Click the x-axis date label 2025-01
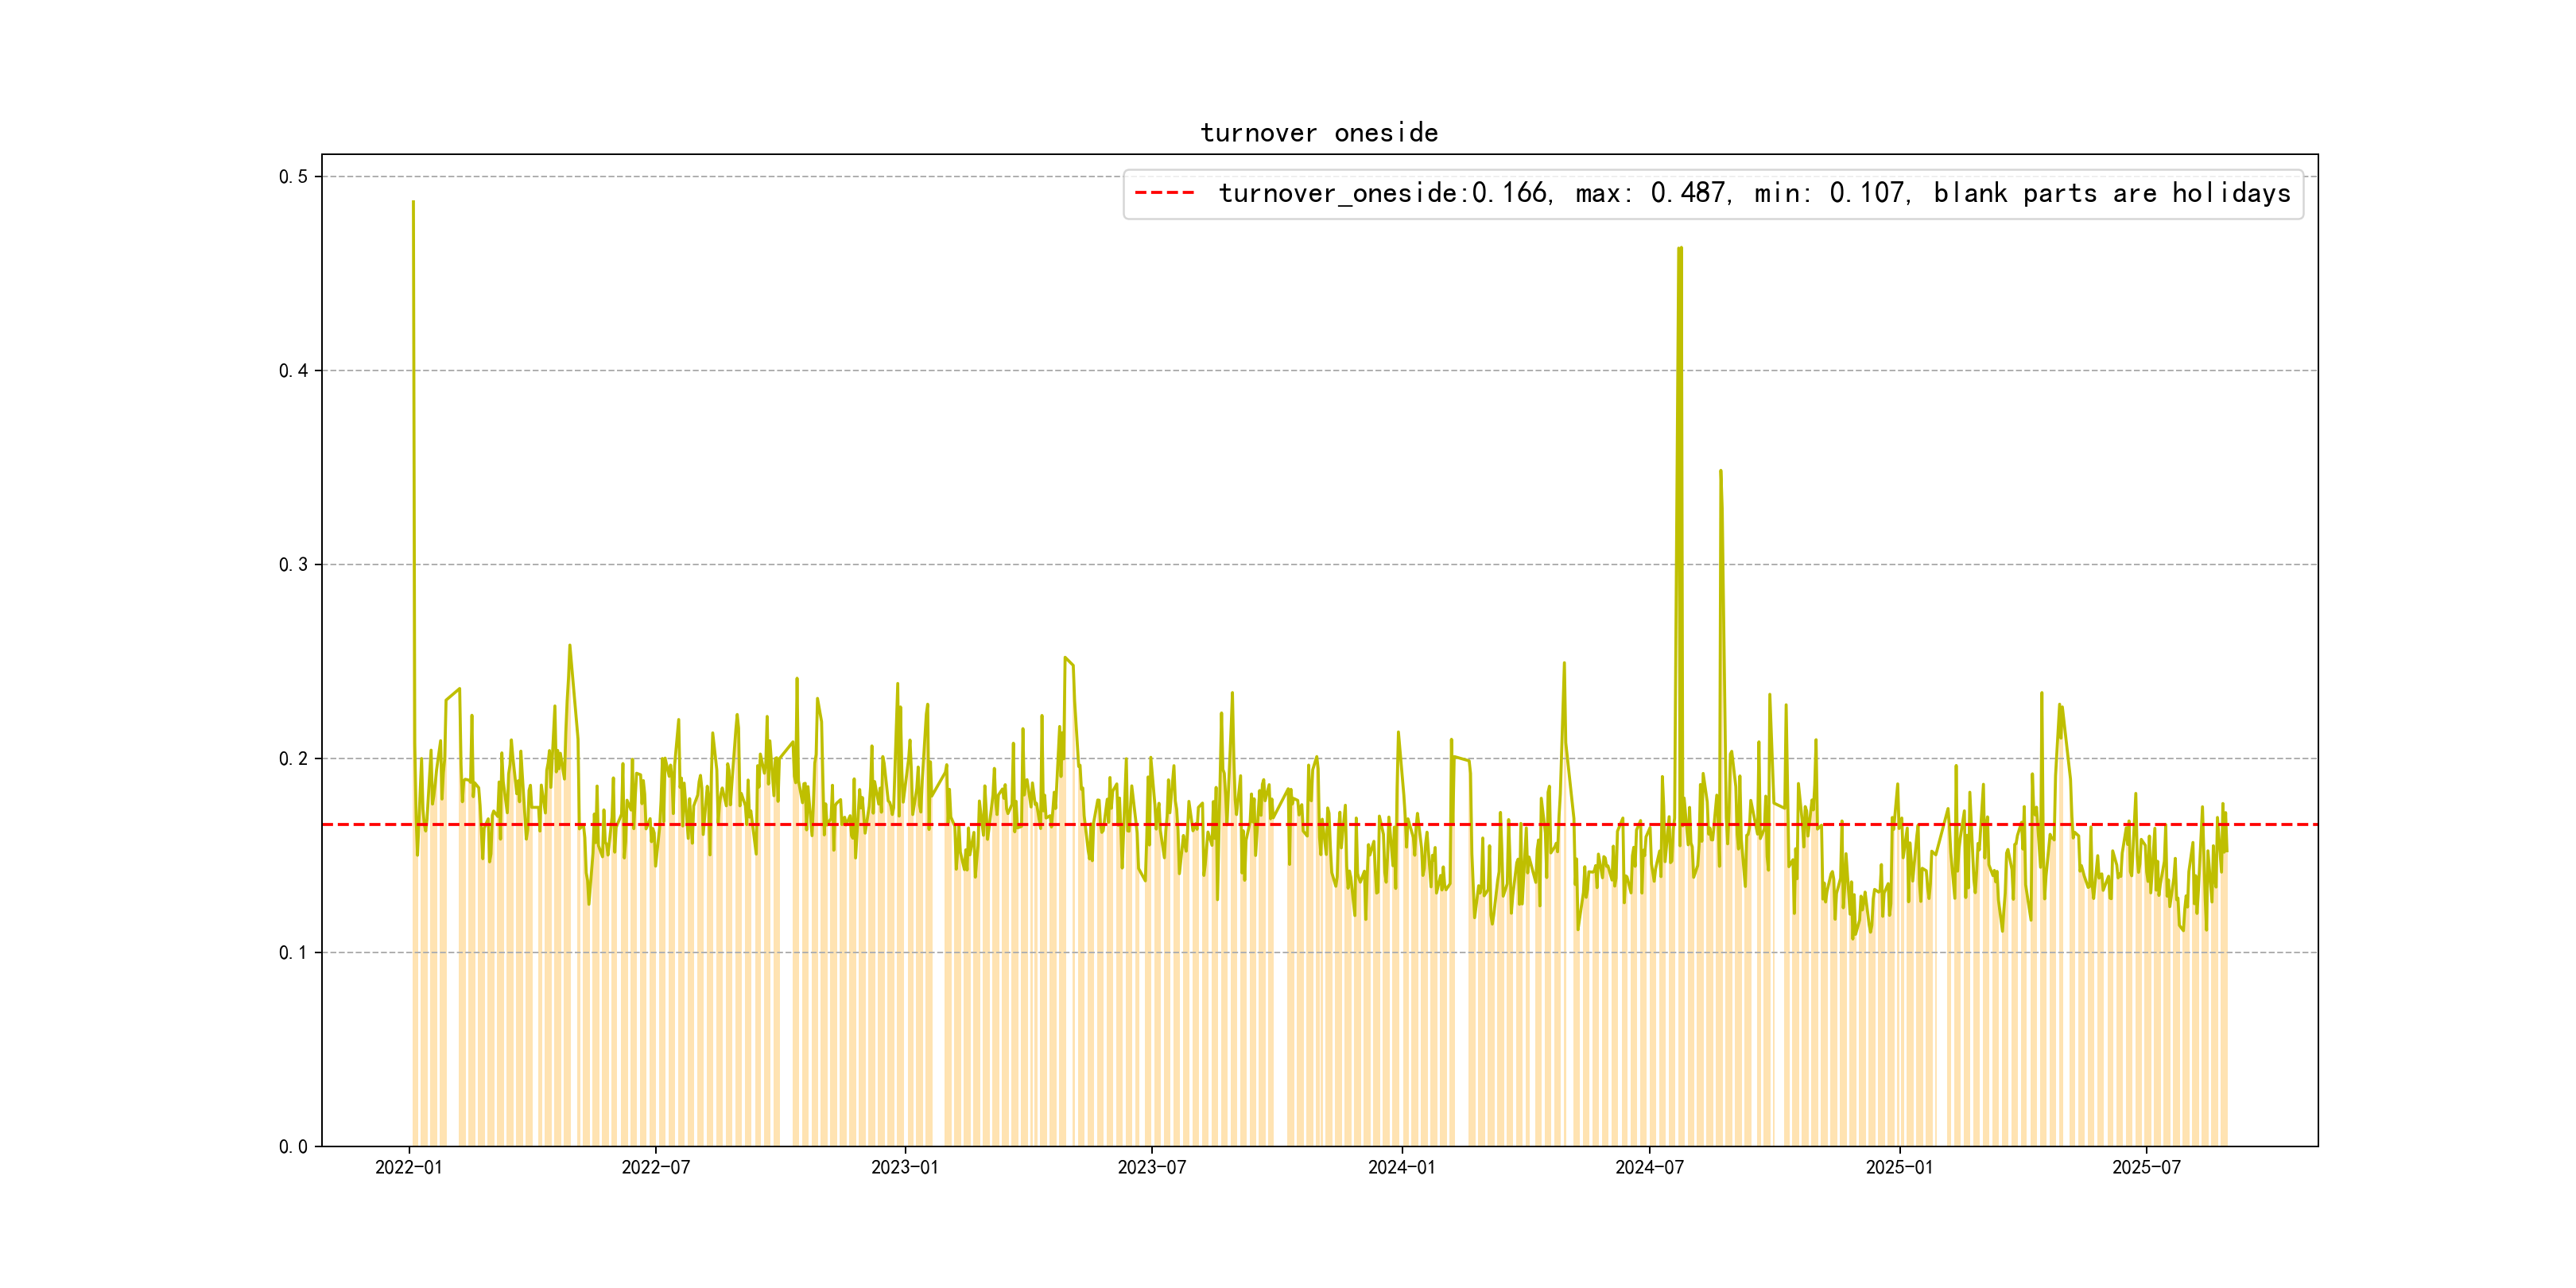This screenshot has height=1288, width=2576. pos(1899,1168)
